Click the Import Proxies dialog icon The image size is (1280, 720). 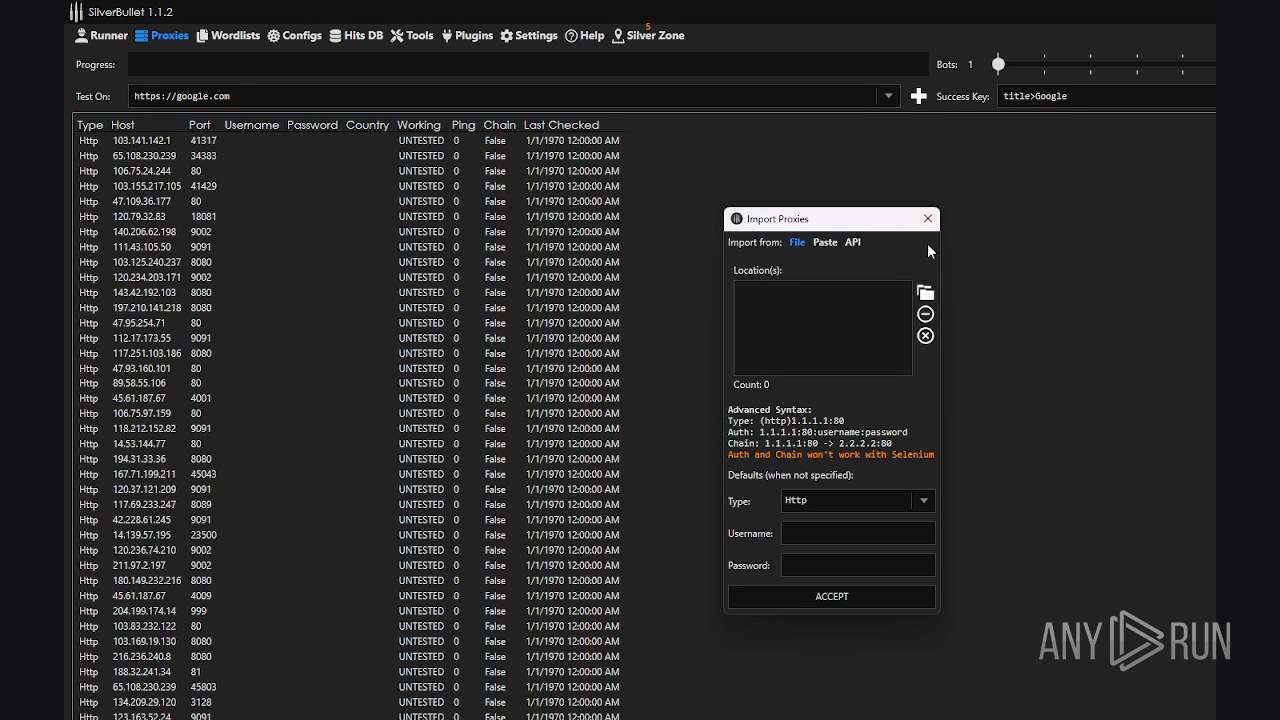tap(737, 219)
